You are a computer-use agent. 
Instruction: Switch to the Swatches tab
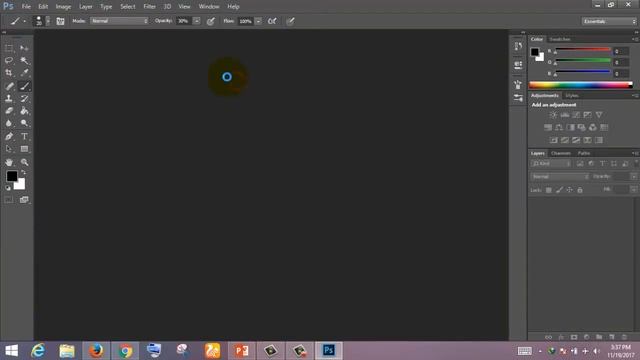pyautogui.click(x=560, y=39)
